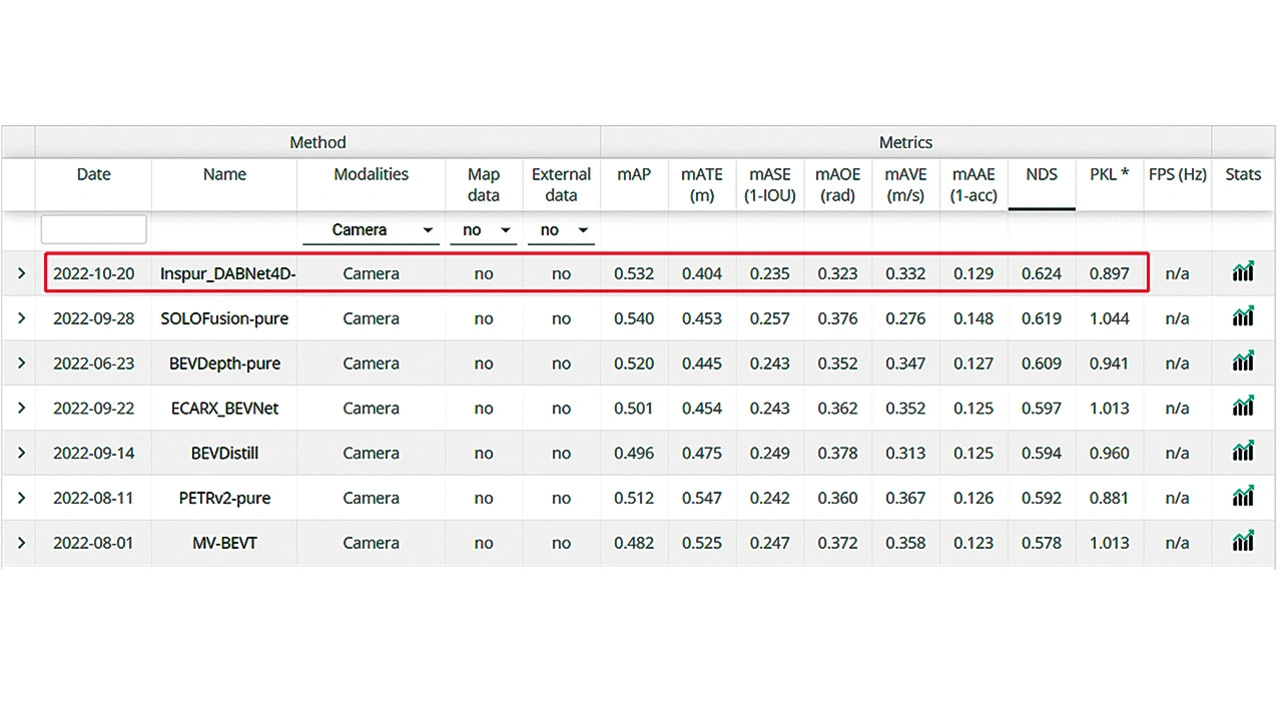Sort by PKL column header
The height and width of the screenshot is (721, 1280).
1109,174
